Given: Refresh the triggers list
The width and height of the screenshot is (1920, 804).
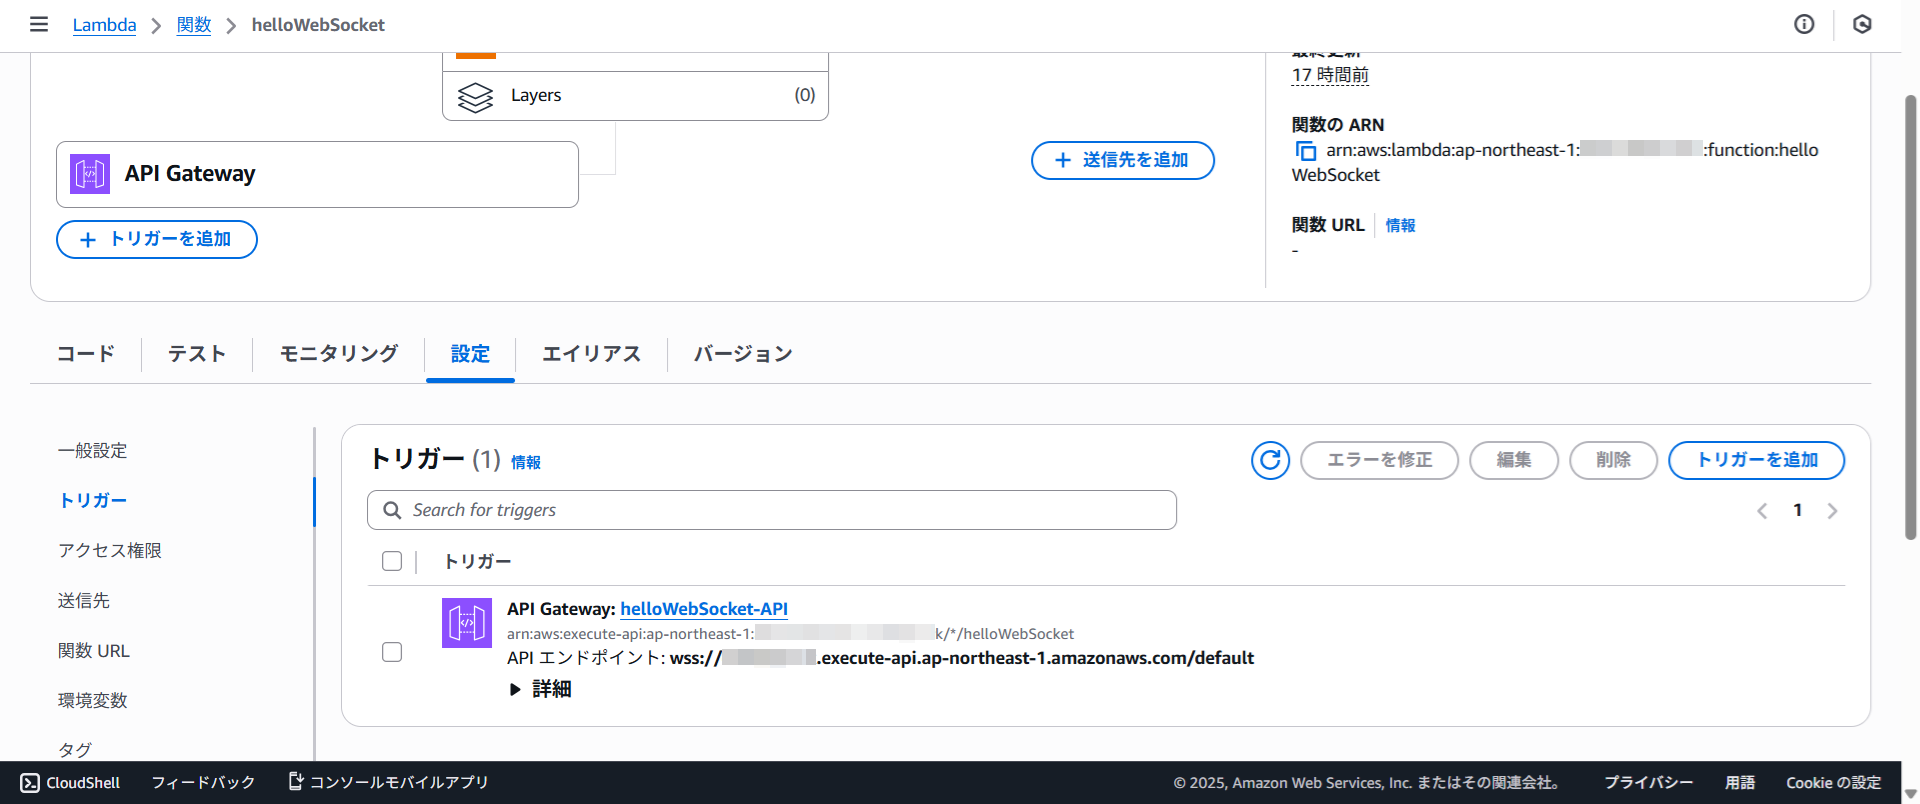Looking at the screenshot, I should point(1270,460).
